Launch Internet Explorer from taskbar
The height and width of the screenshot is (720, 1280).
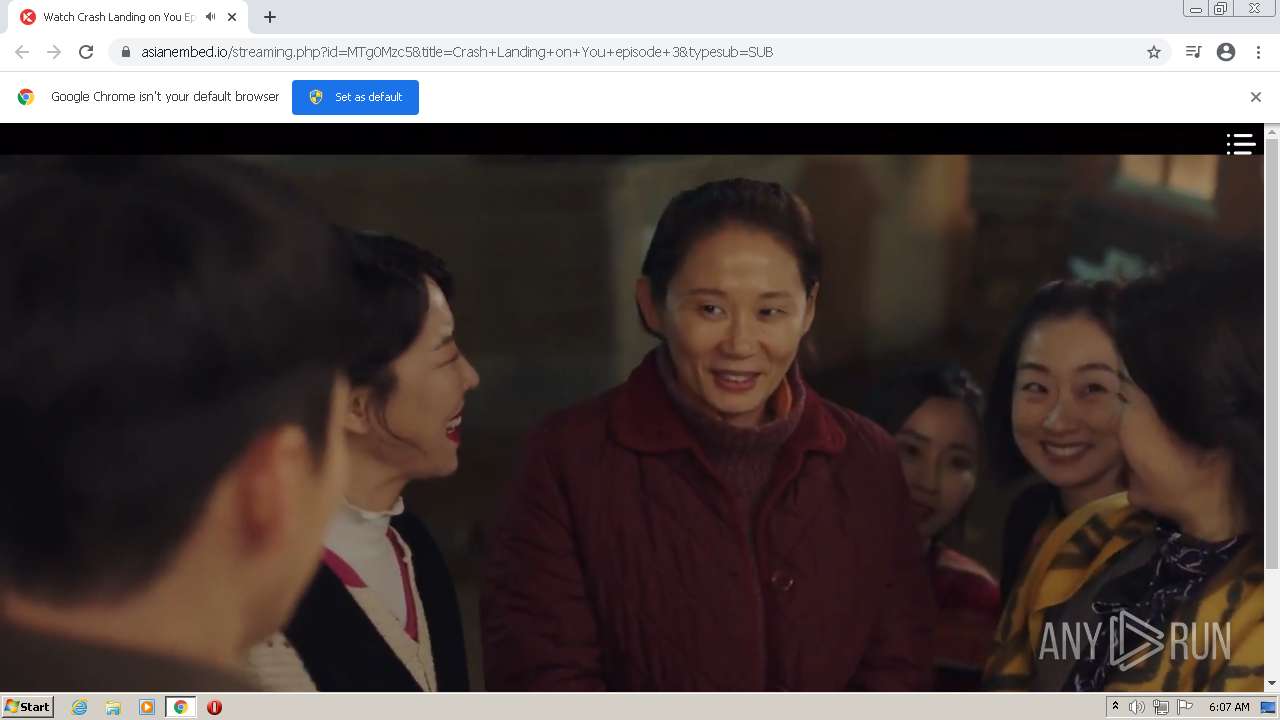[80, 707]
